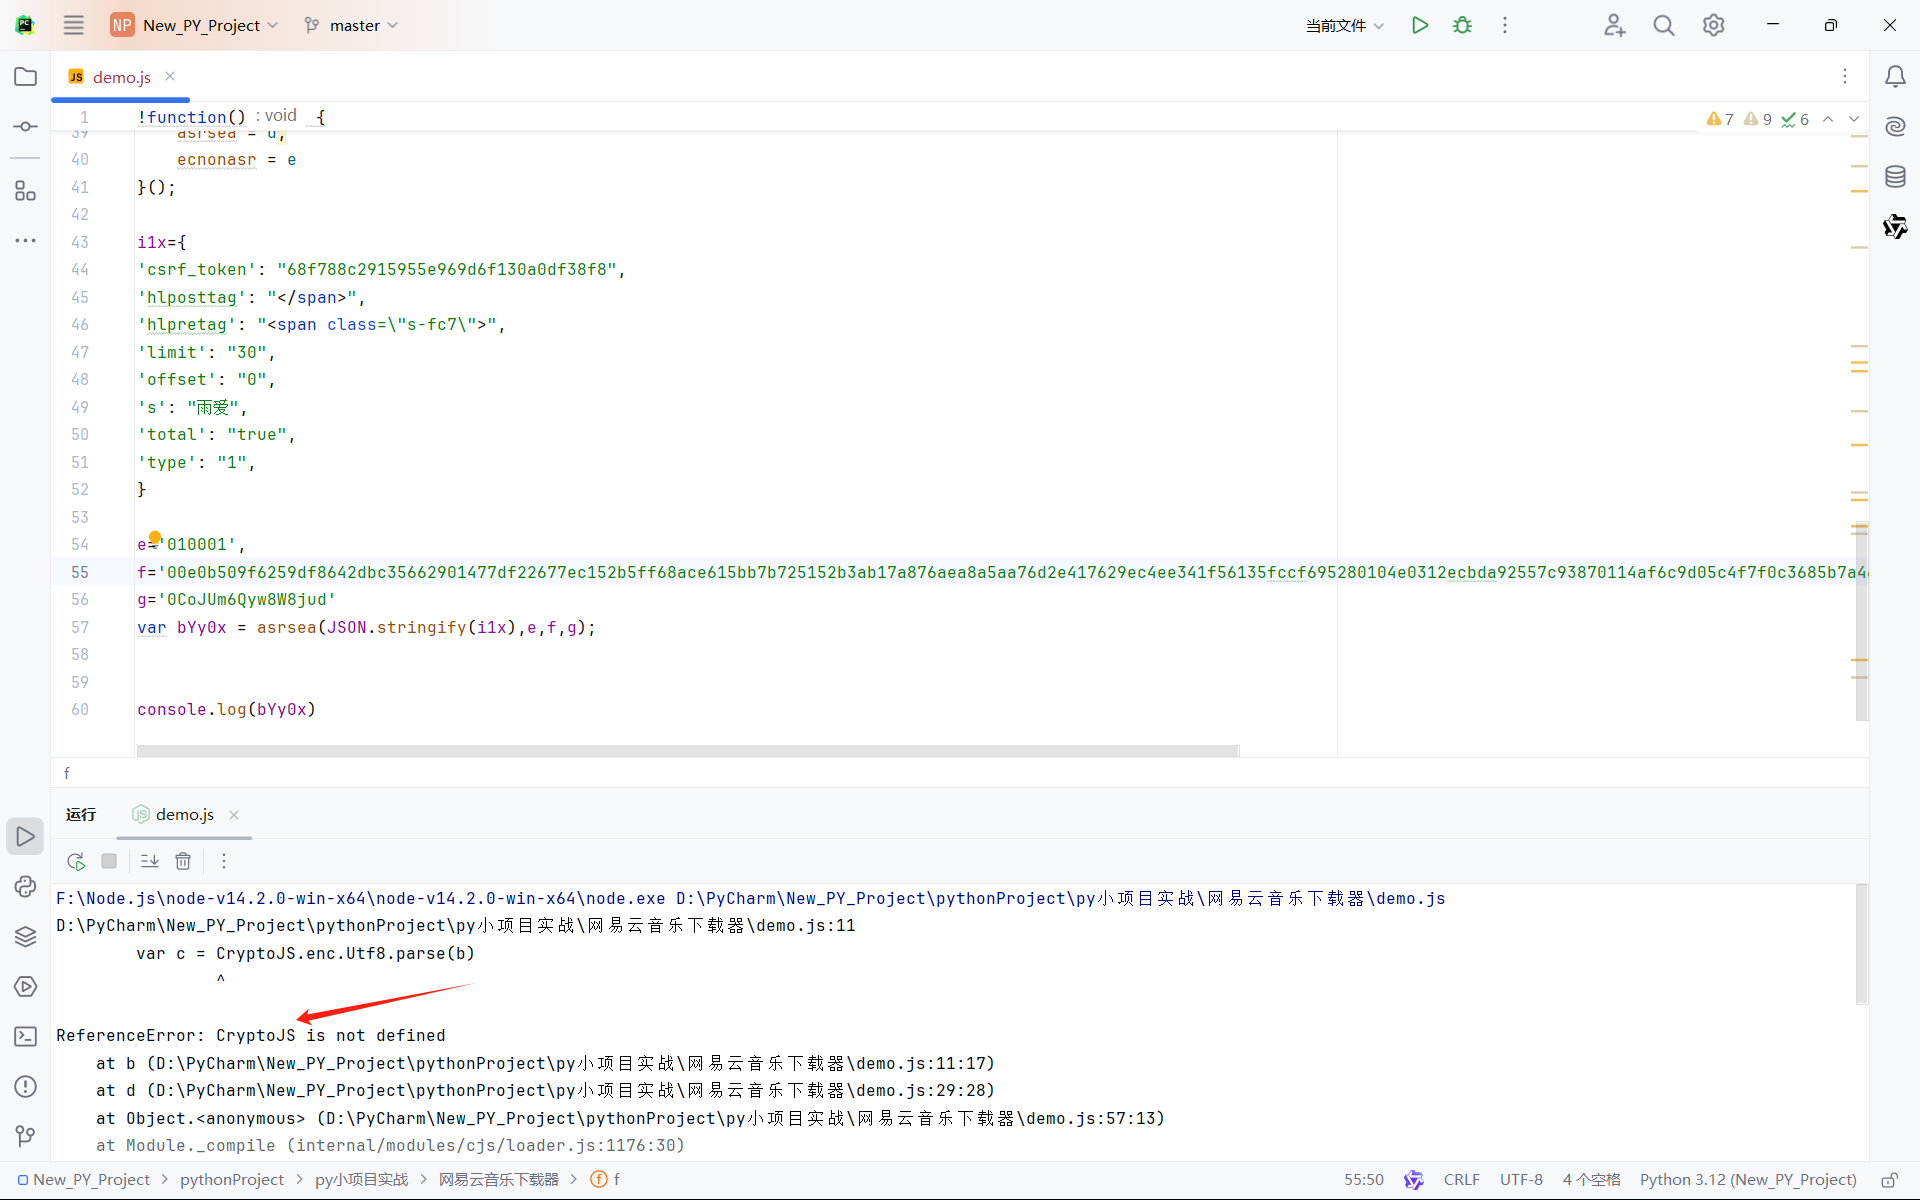The height and width of the screenshot is (1200, 1920).
Task: Click CRLF line separator in status bar
Action: [1461, 1180]
